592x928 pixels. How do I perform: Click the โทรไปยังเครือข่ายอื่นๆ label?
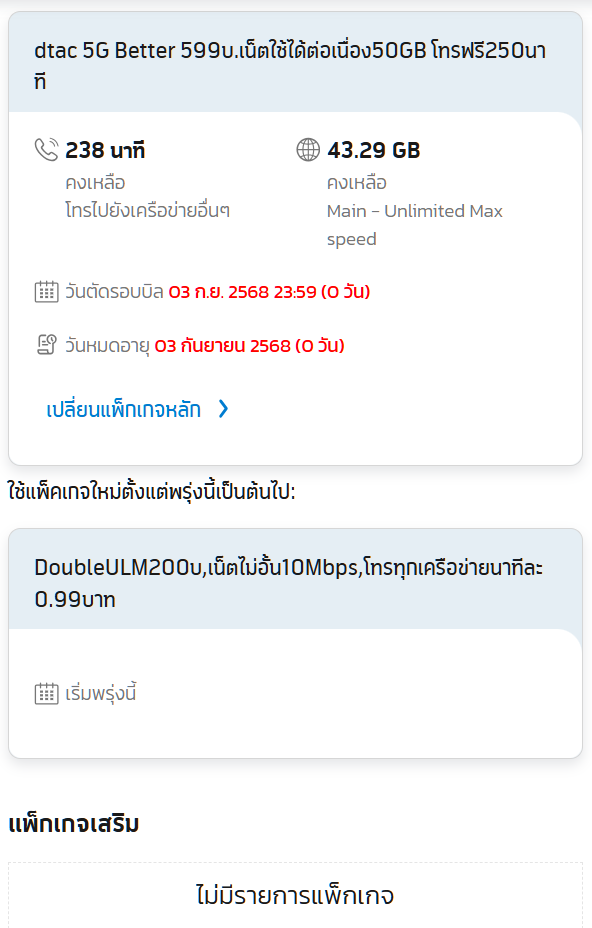click(147, 211)
